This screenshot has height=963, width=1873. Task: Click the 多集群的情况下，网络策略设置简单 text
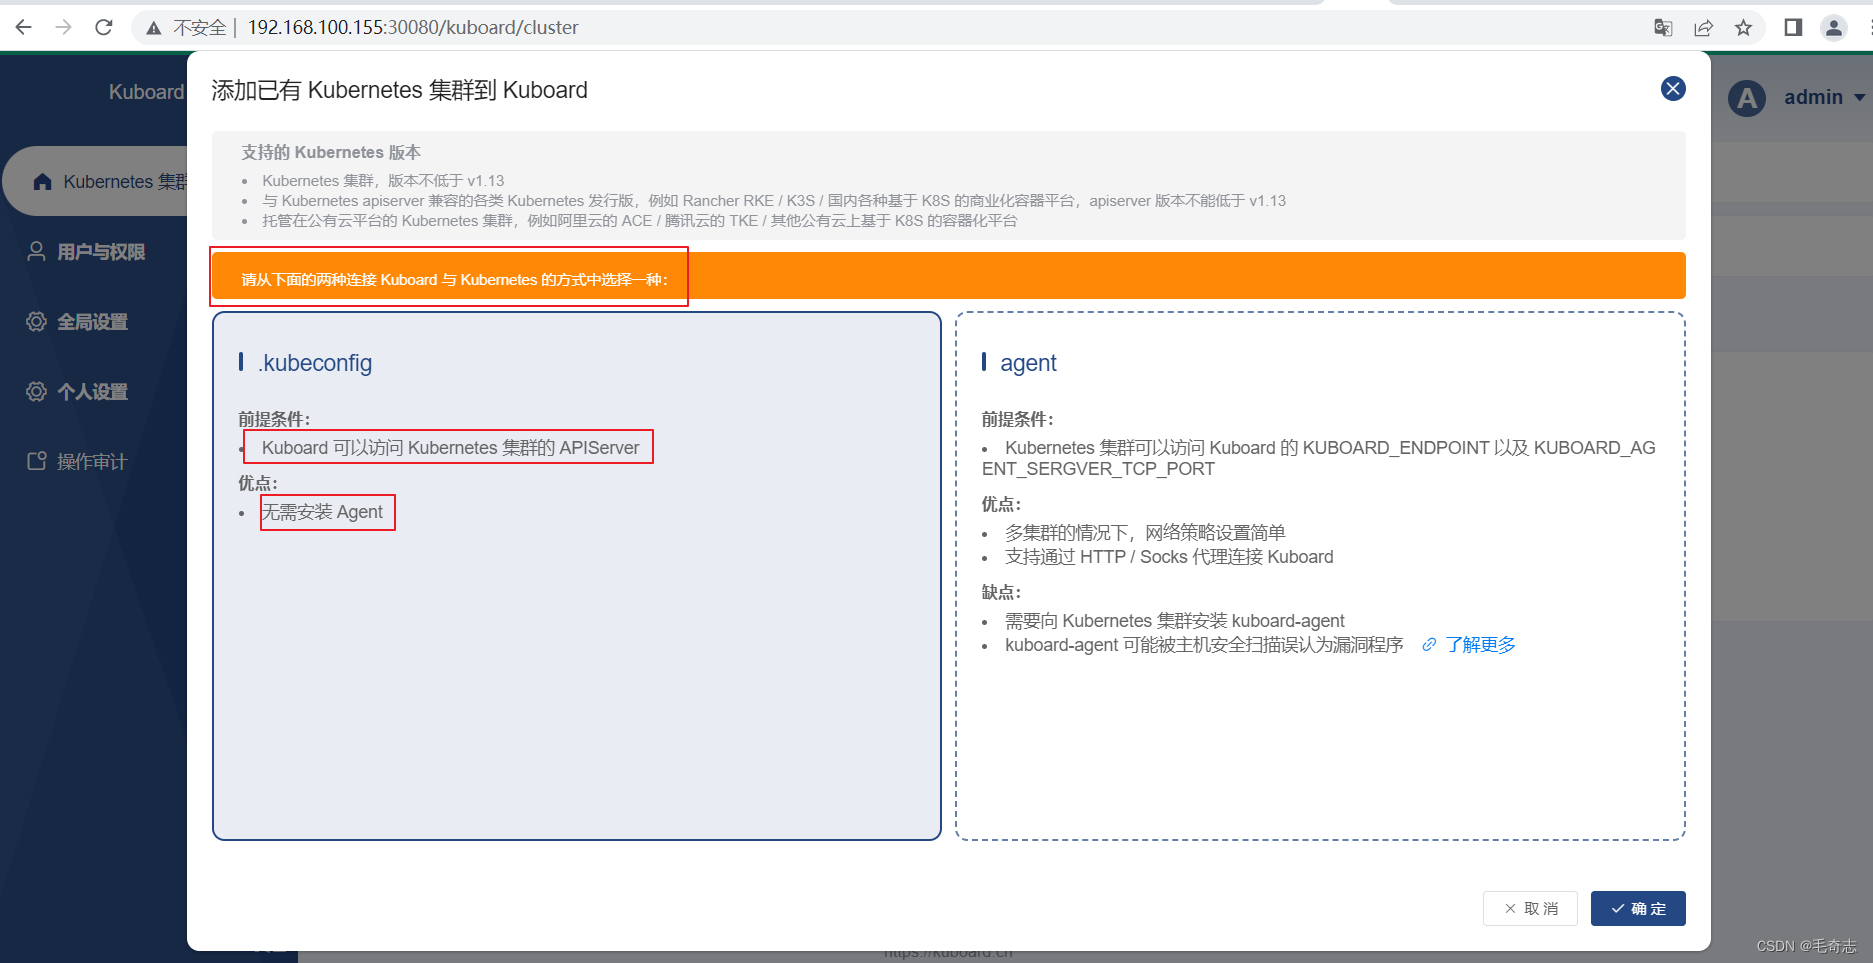point(1145,533)
